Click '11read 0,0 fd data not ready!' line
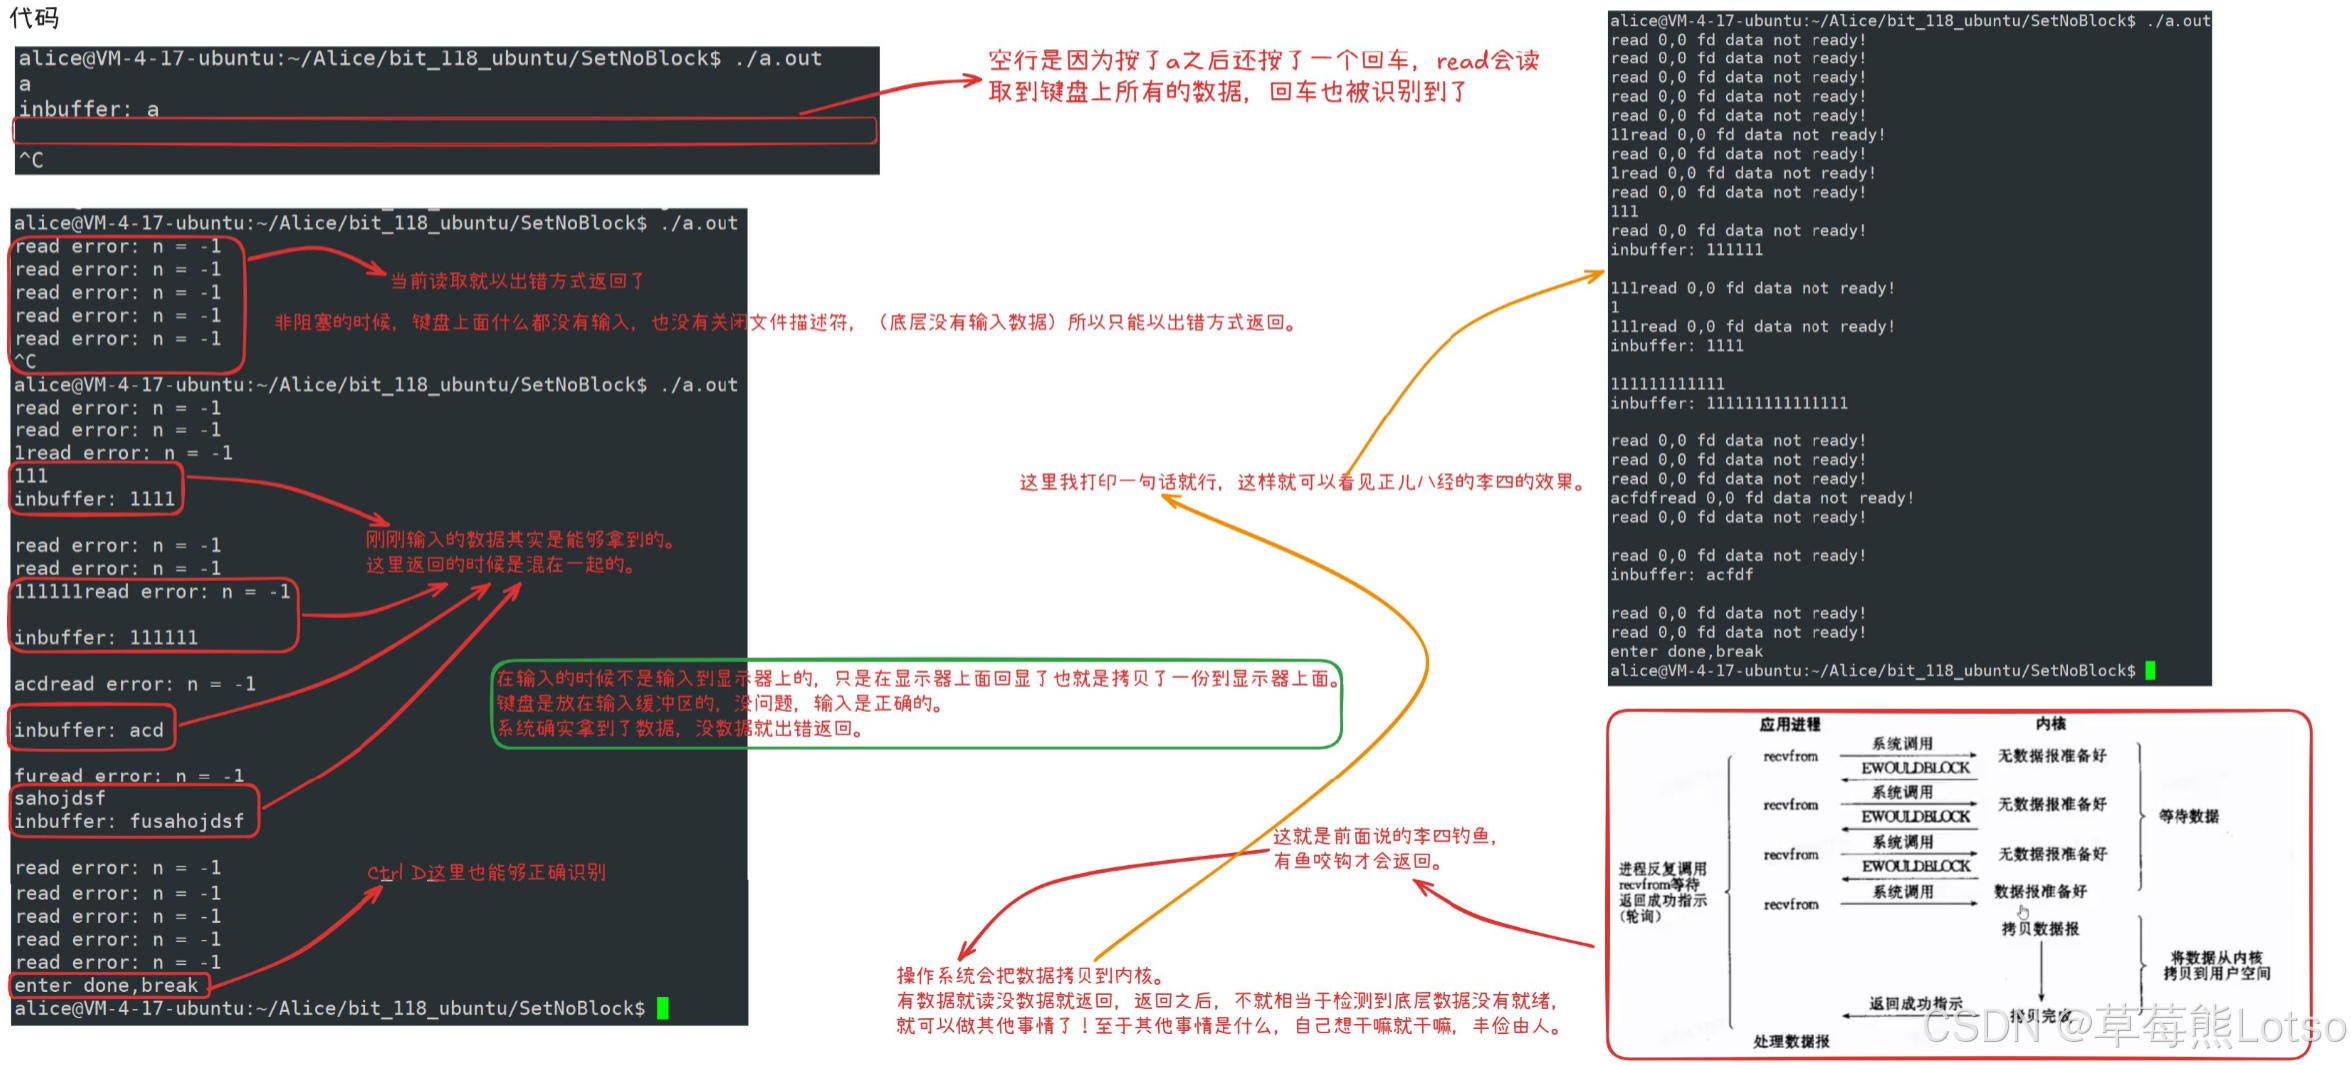The image size is (2351, 1065). pos(1747,135)
